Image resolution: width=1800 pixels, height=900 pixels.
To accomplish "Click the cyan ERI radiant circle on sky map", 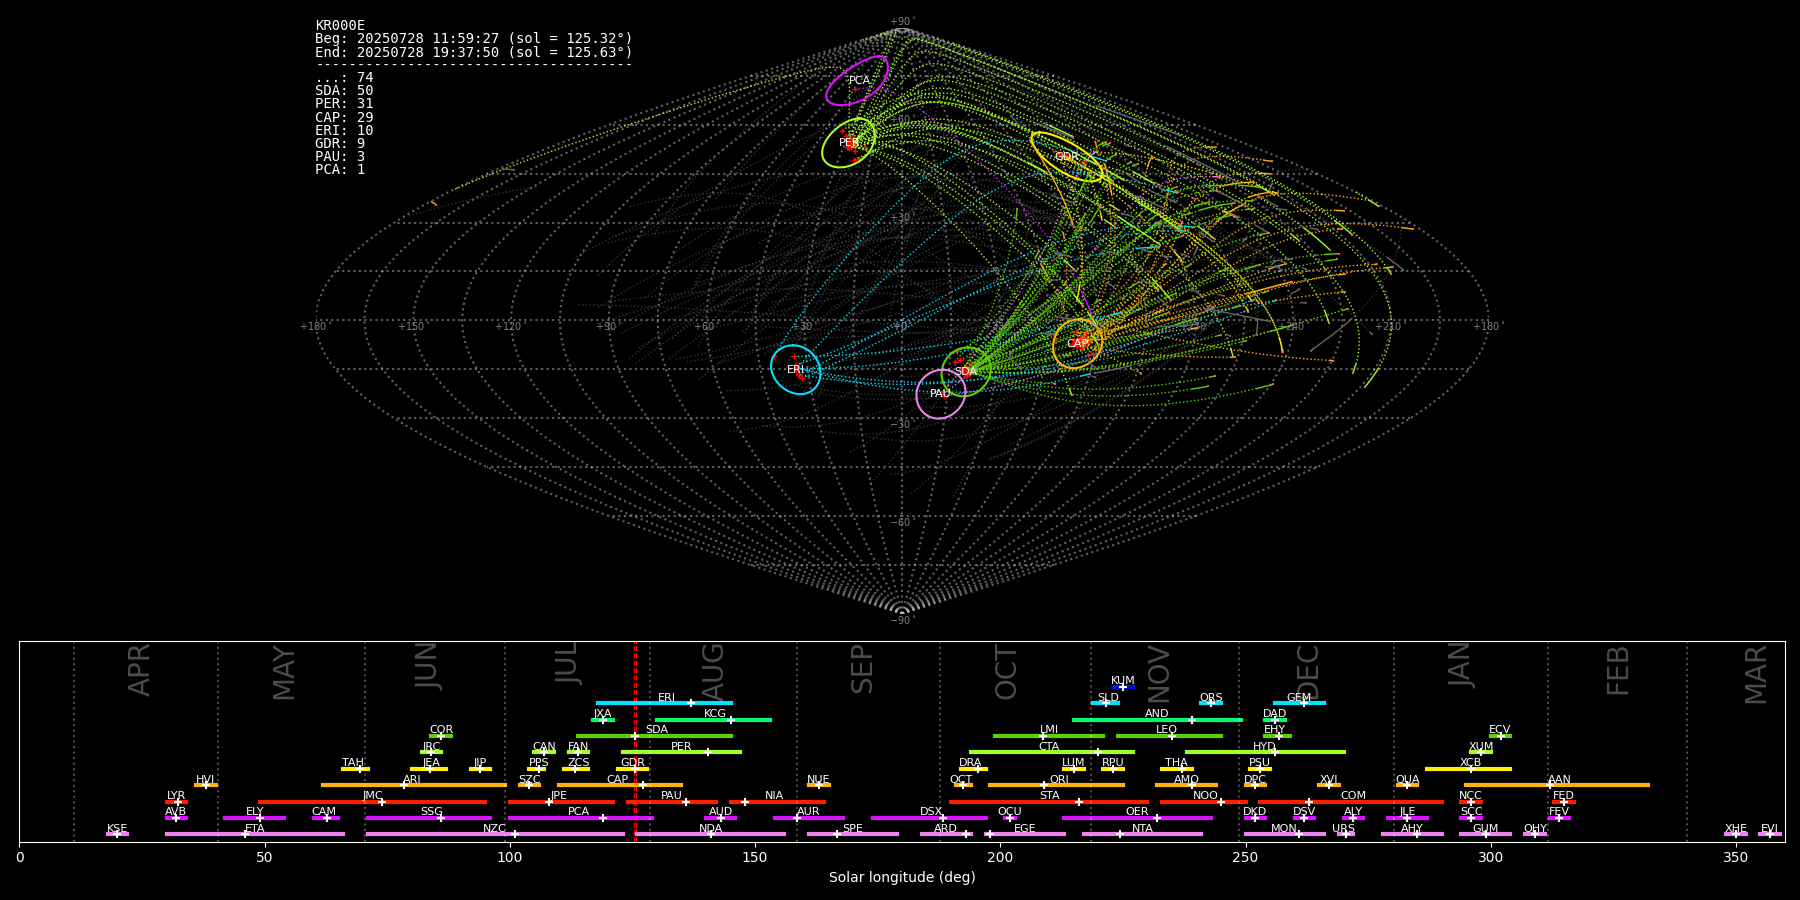I will 796,369.
